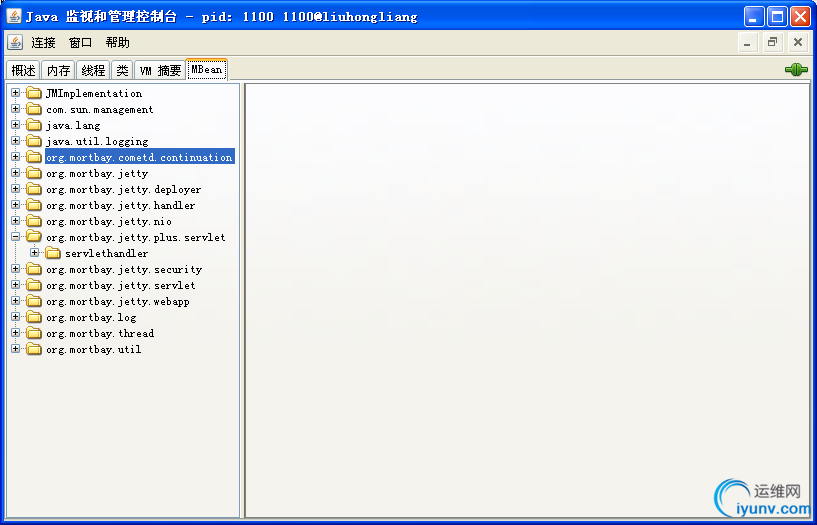
Task: Click the org.mortbay.jetty.servlet folder icon
Action: click(x=34, y=285)
